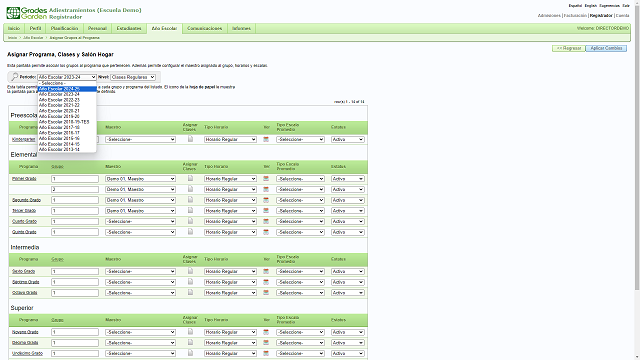The image size is (640, 360).
Task: Open the Personal tab
Action: tap(97, 29)
